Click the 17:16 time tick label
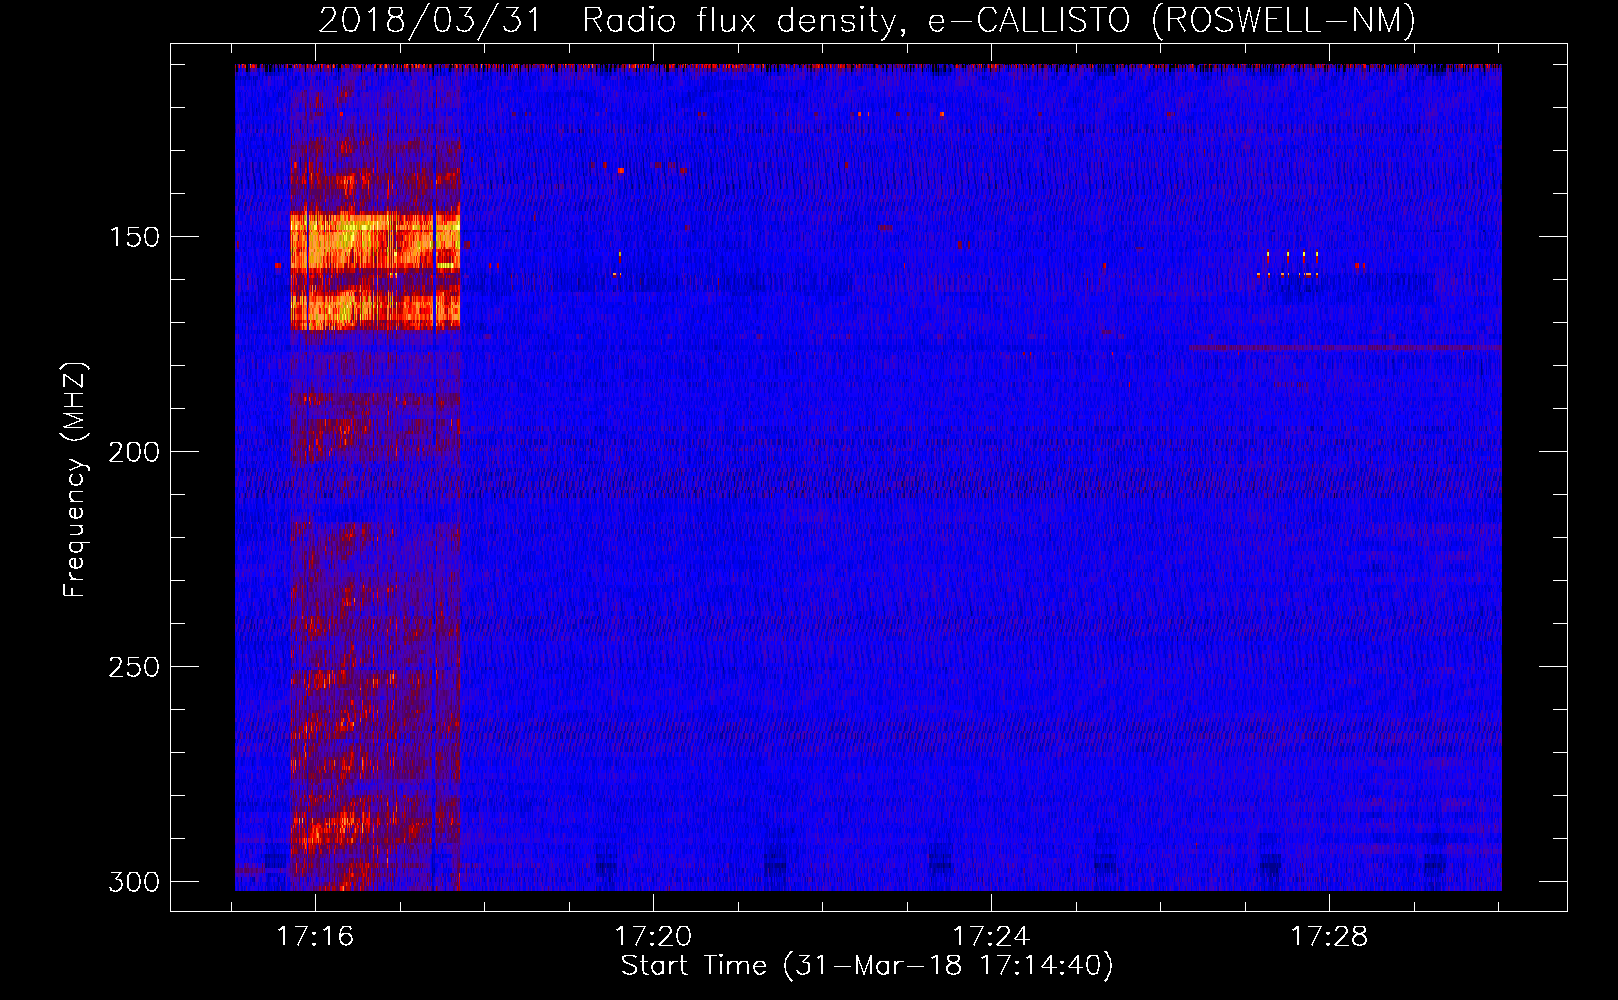This screenshot has width=1618, height=1000. [315, 936]
